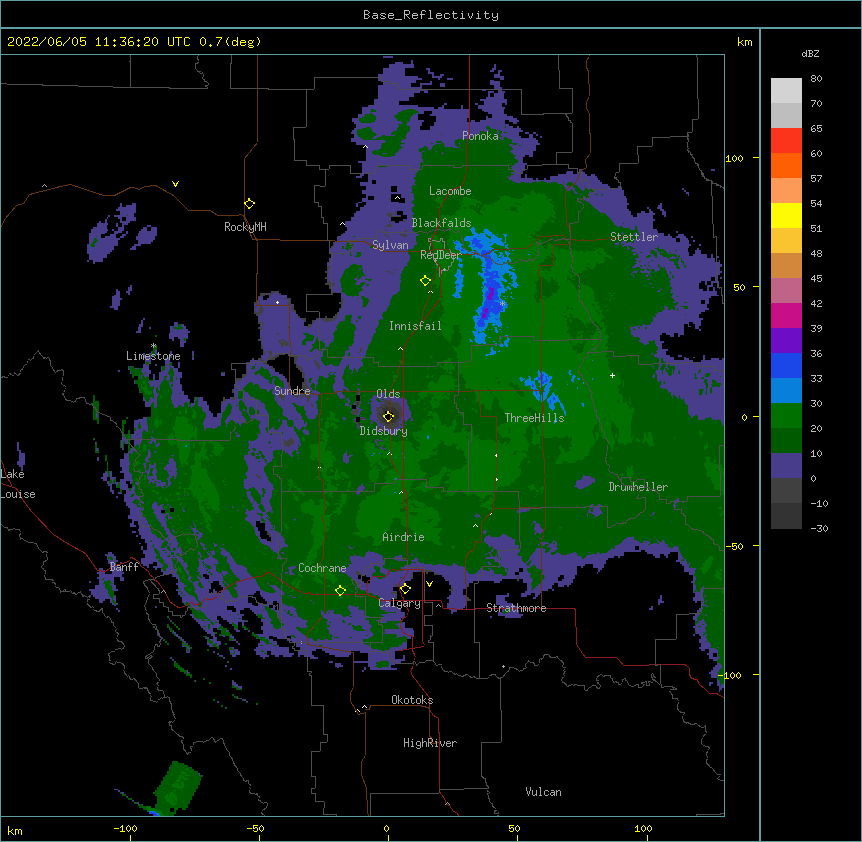The height and width of the screenshot is (842, 862).
Task: Click the -50 tick on the right axis
Action: [734, 546]
